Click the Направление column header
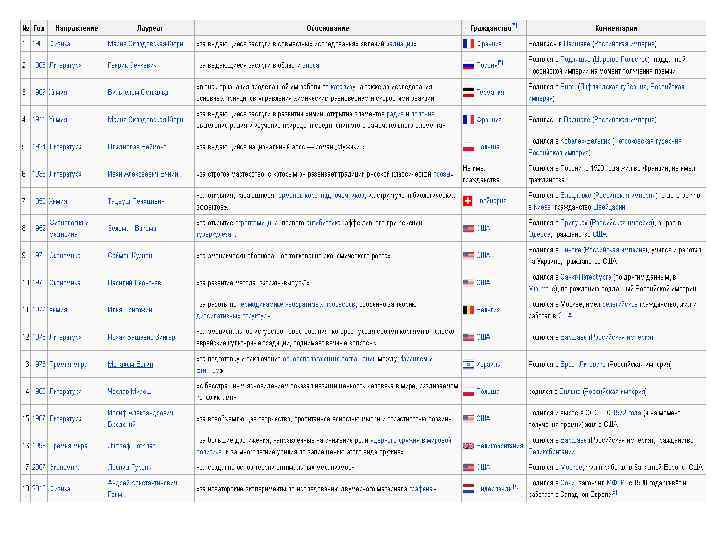Image resolution: width=720 pixels, height=540 pixels. tap(77, 28)
